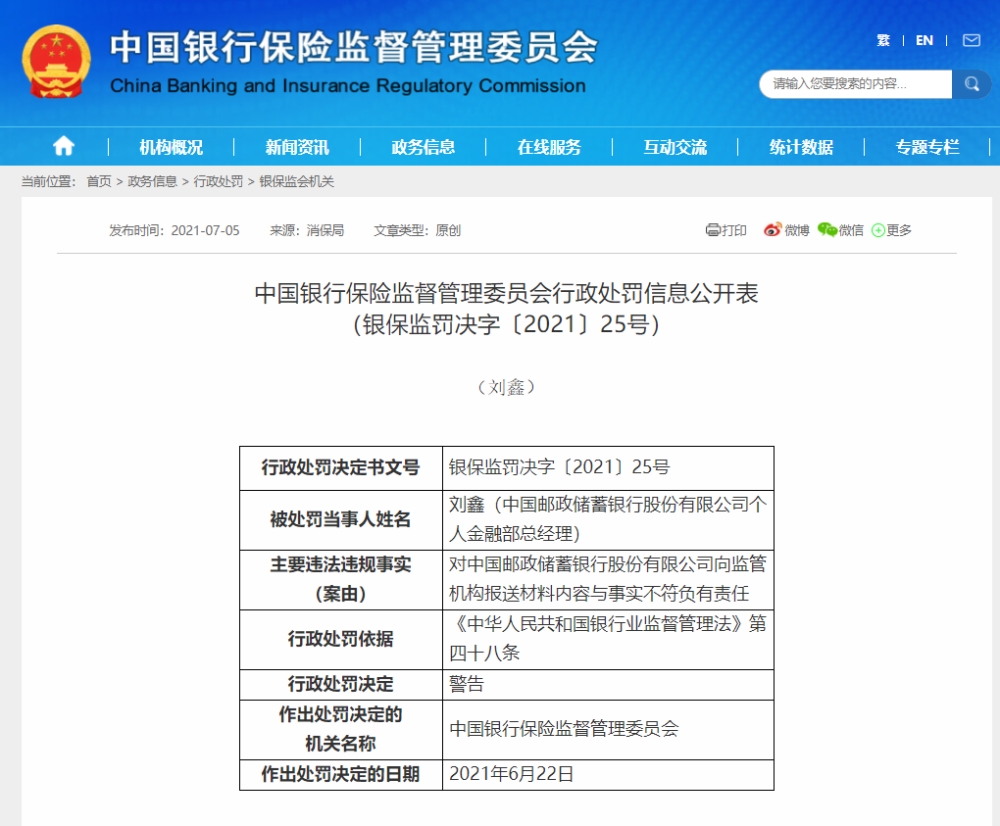Viewport: 1000px width, 826px height.
Task: Open the envelope mail icon
Action: coord(971,40)
